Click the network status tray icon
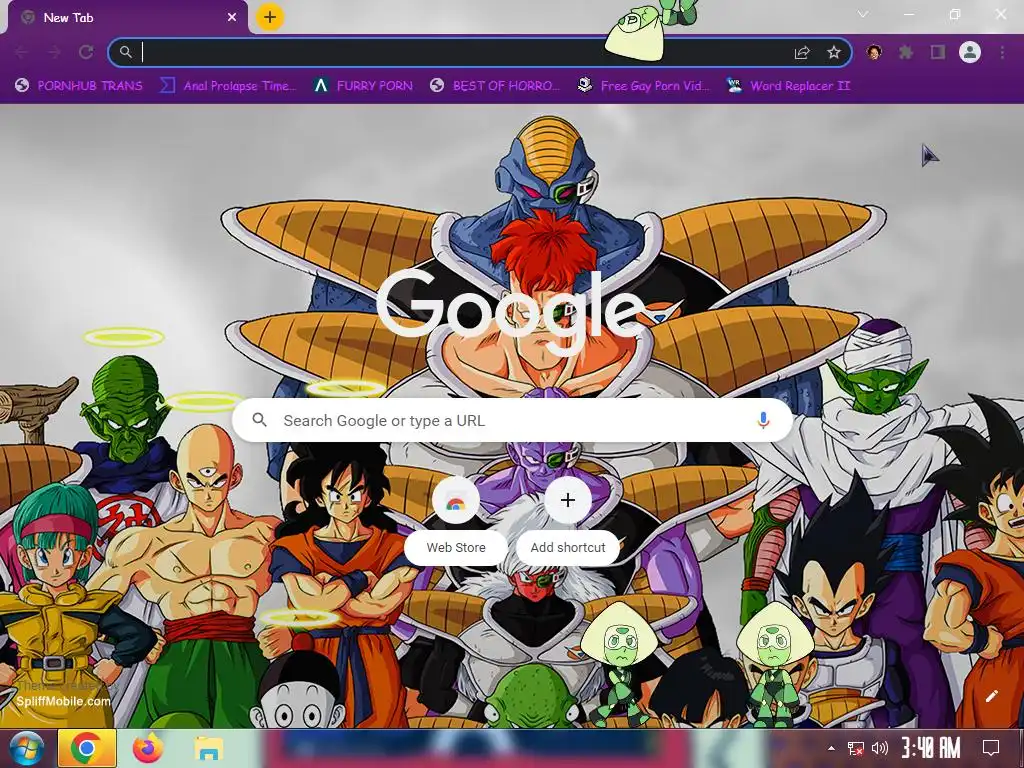This screenshot has height=768, width=1024. point(856,748)
